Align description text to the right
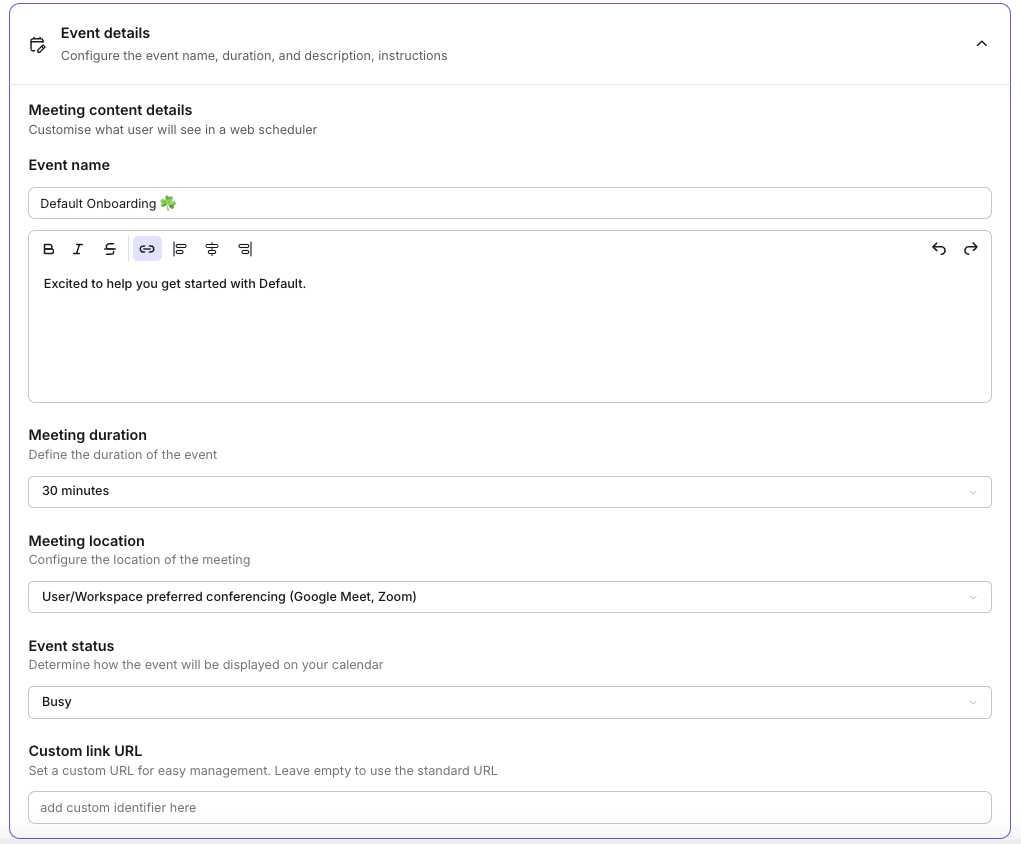 pos(245,249)
